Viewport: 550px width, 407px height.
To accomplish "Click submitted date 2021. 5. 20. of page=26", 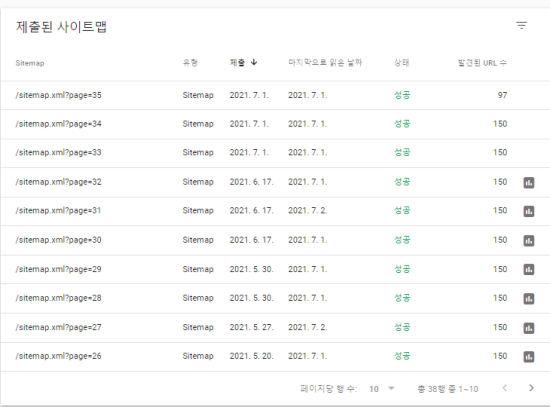I will (x=251, y=356).
